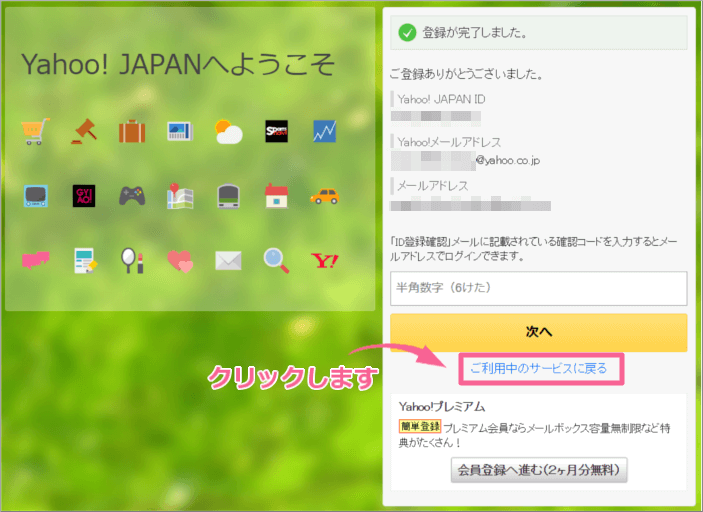Image resolution: width=703 pixels, height=512 pixels.
Task: Open the Beauty mirror and lipstick icon
Action: (x=132, y=260)
